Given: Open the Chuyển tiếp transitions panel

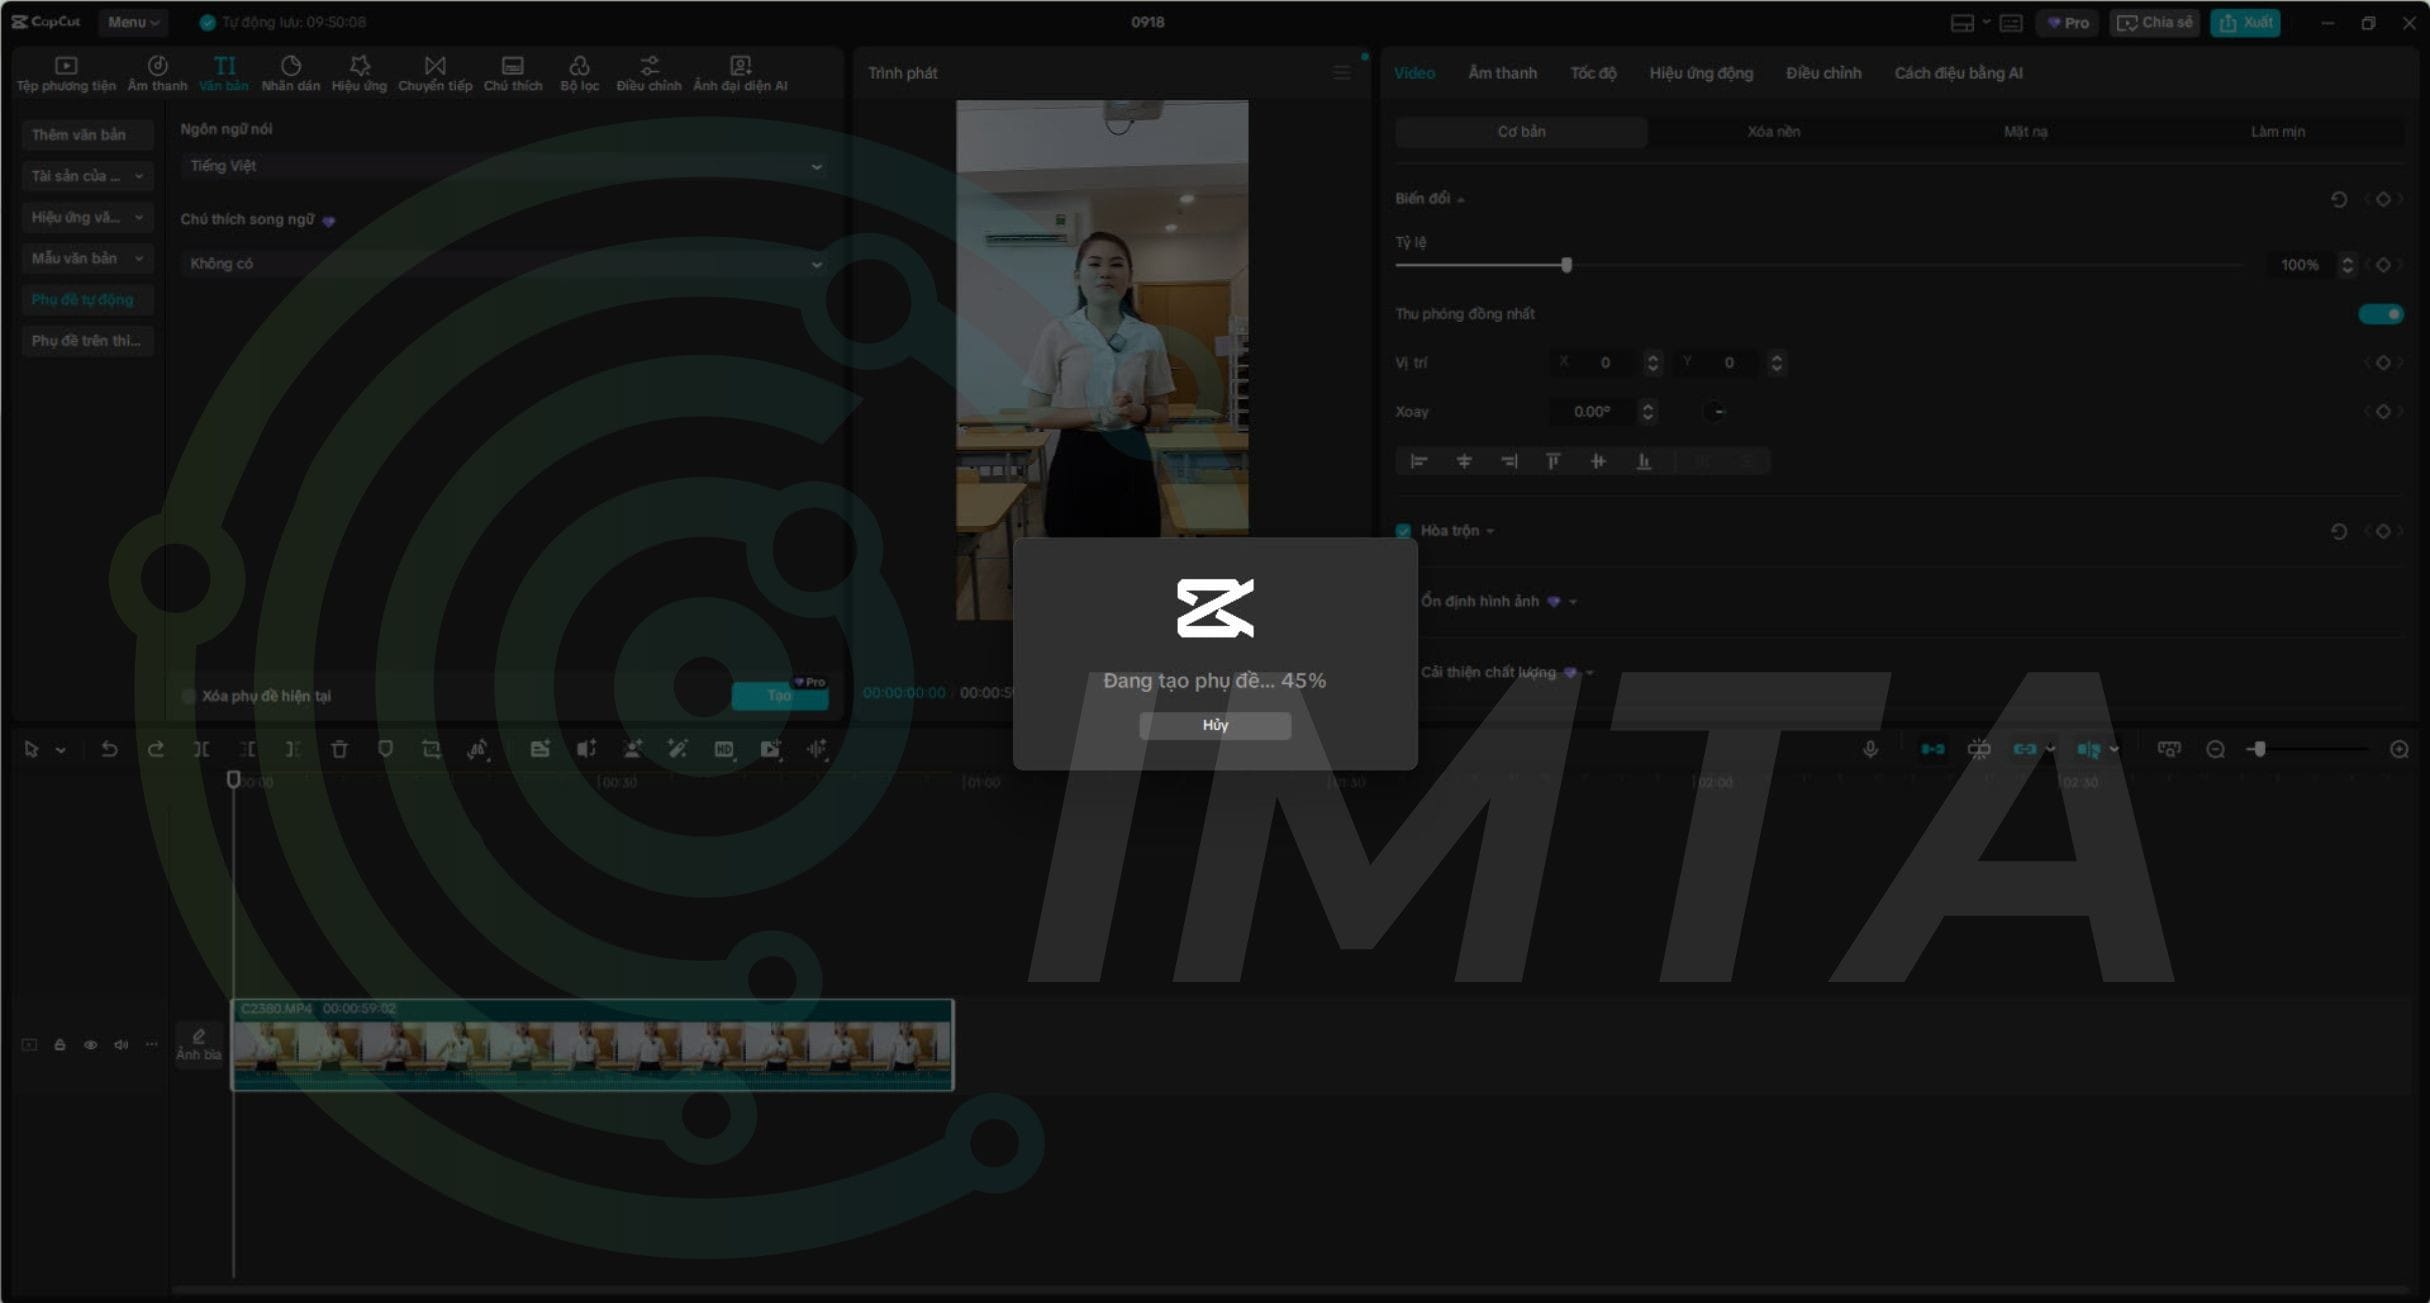Looking at the screenshot, I should click(434, 71).
